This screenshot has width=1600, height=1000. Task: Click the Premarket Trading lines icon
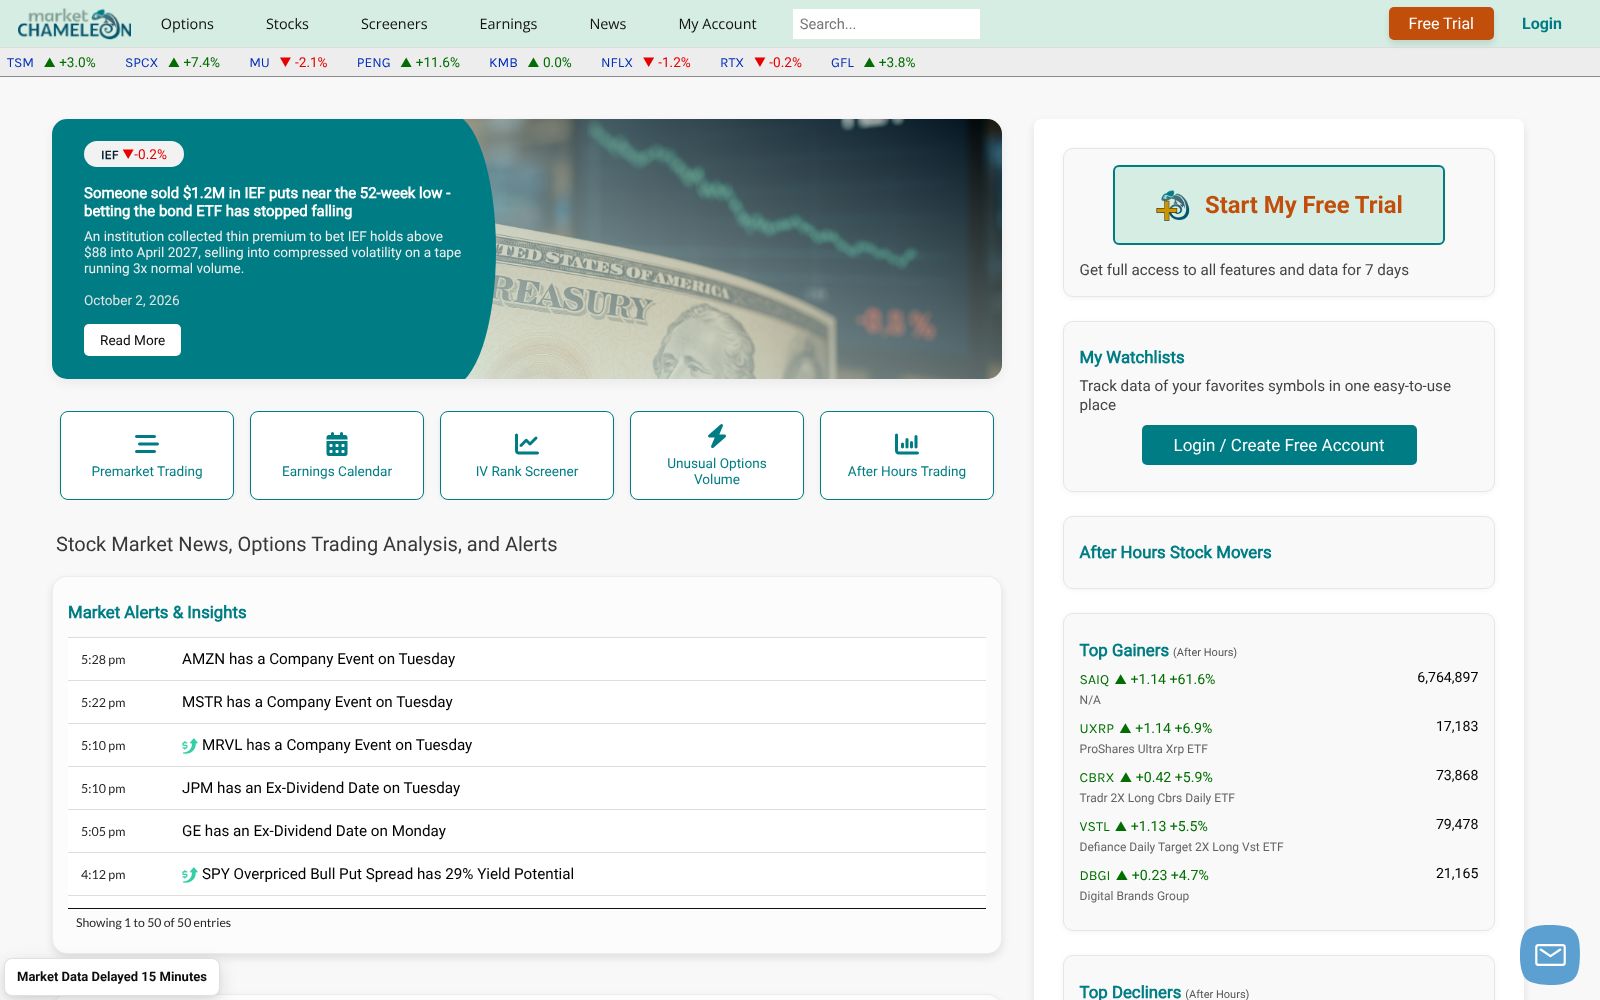coord(147,444)
